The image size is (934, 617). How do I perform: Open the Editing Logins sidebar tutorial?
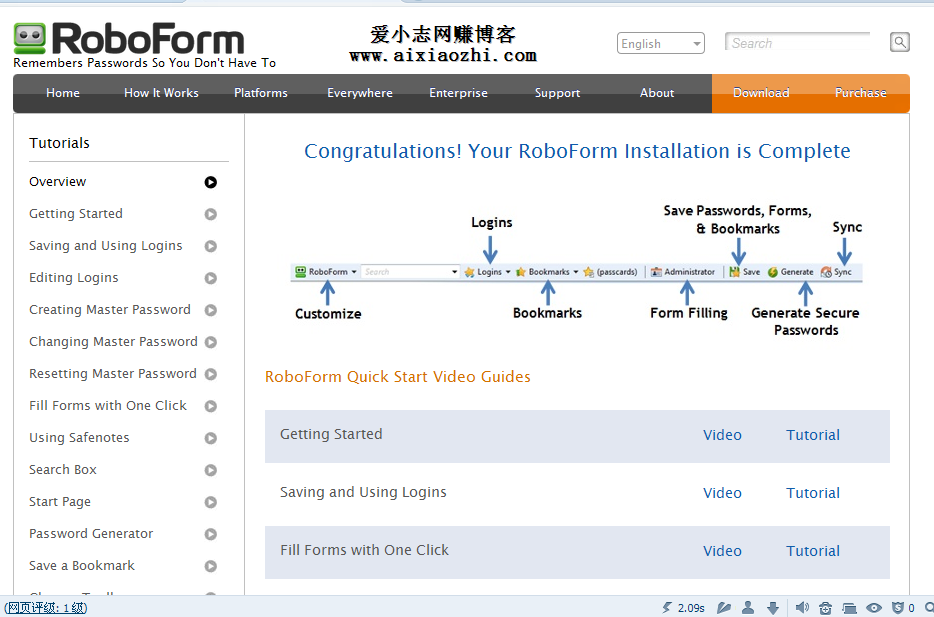(74, 278)
